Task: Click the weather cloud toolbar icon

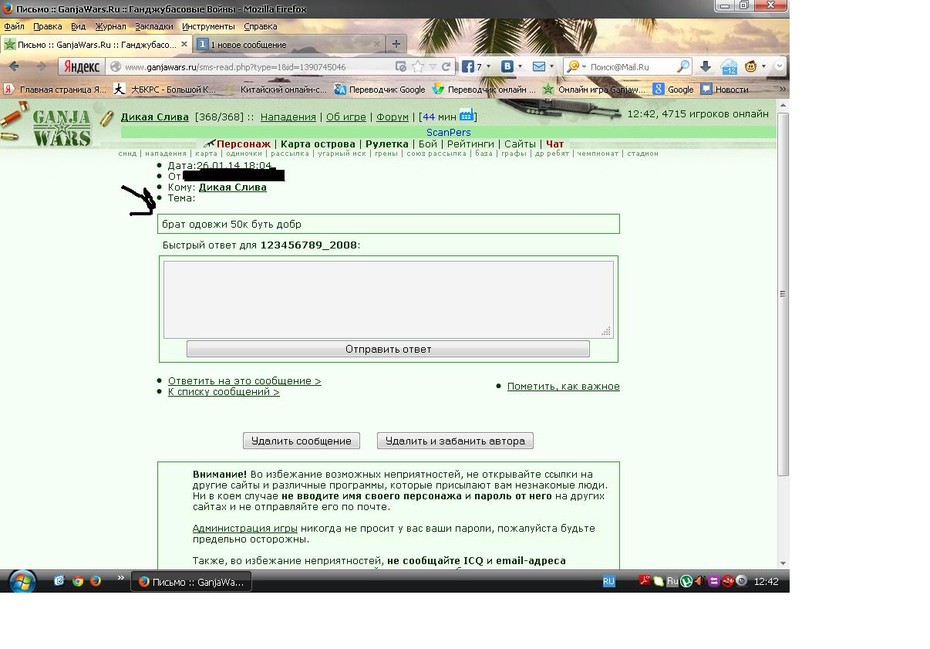Action: click(729, 67)
